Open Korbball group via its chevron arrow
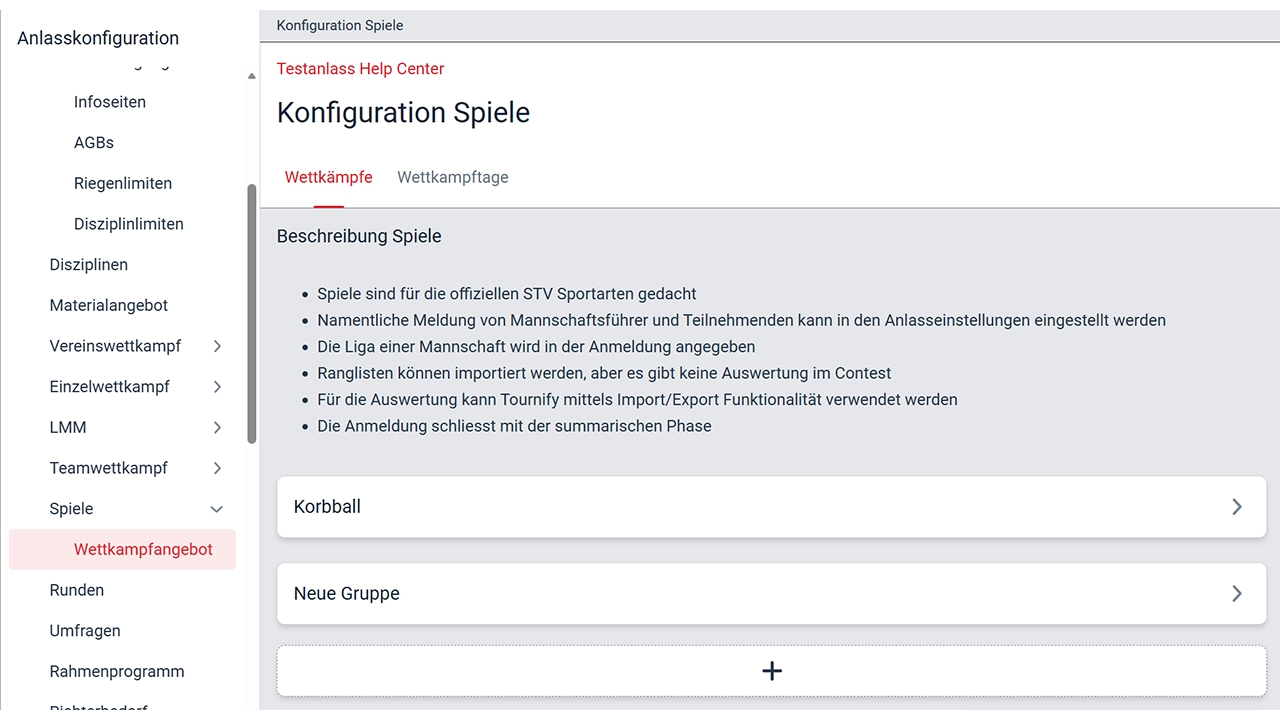The image size is (1280, 720). [1237, 507]
